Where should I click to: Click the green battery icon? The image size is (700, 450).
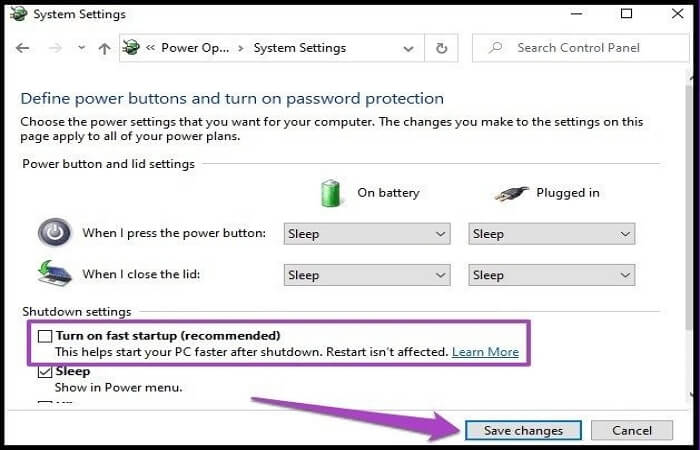pos(331,192)
